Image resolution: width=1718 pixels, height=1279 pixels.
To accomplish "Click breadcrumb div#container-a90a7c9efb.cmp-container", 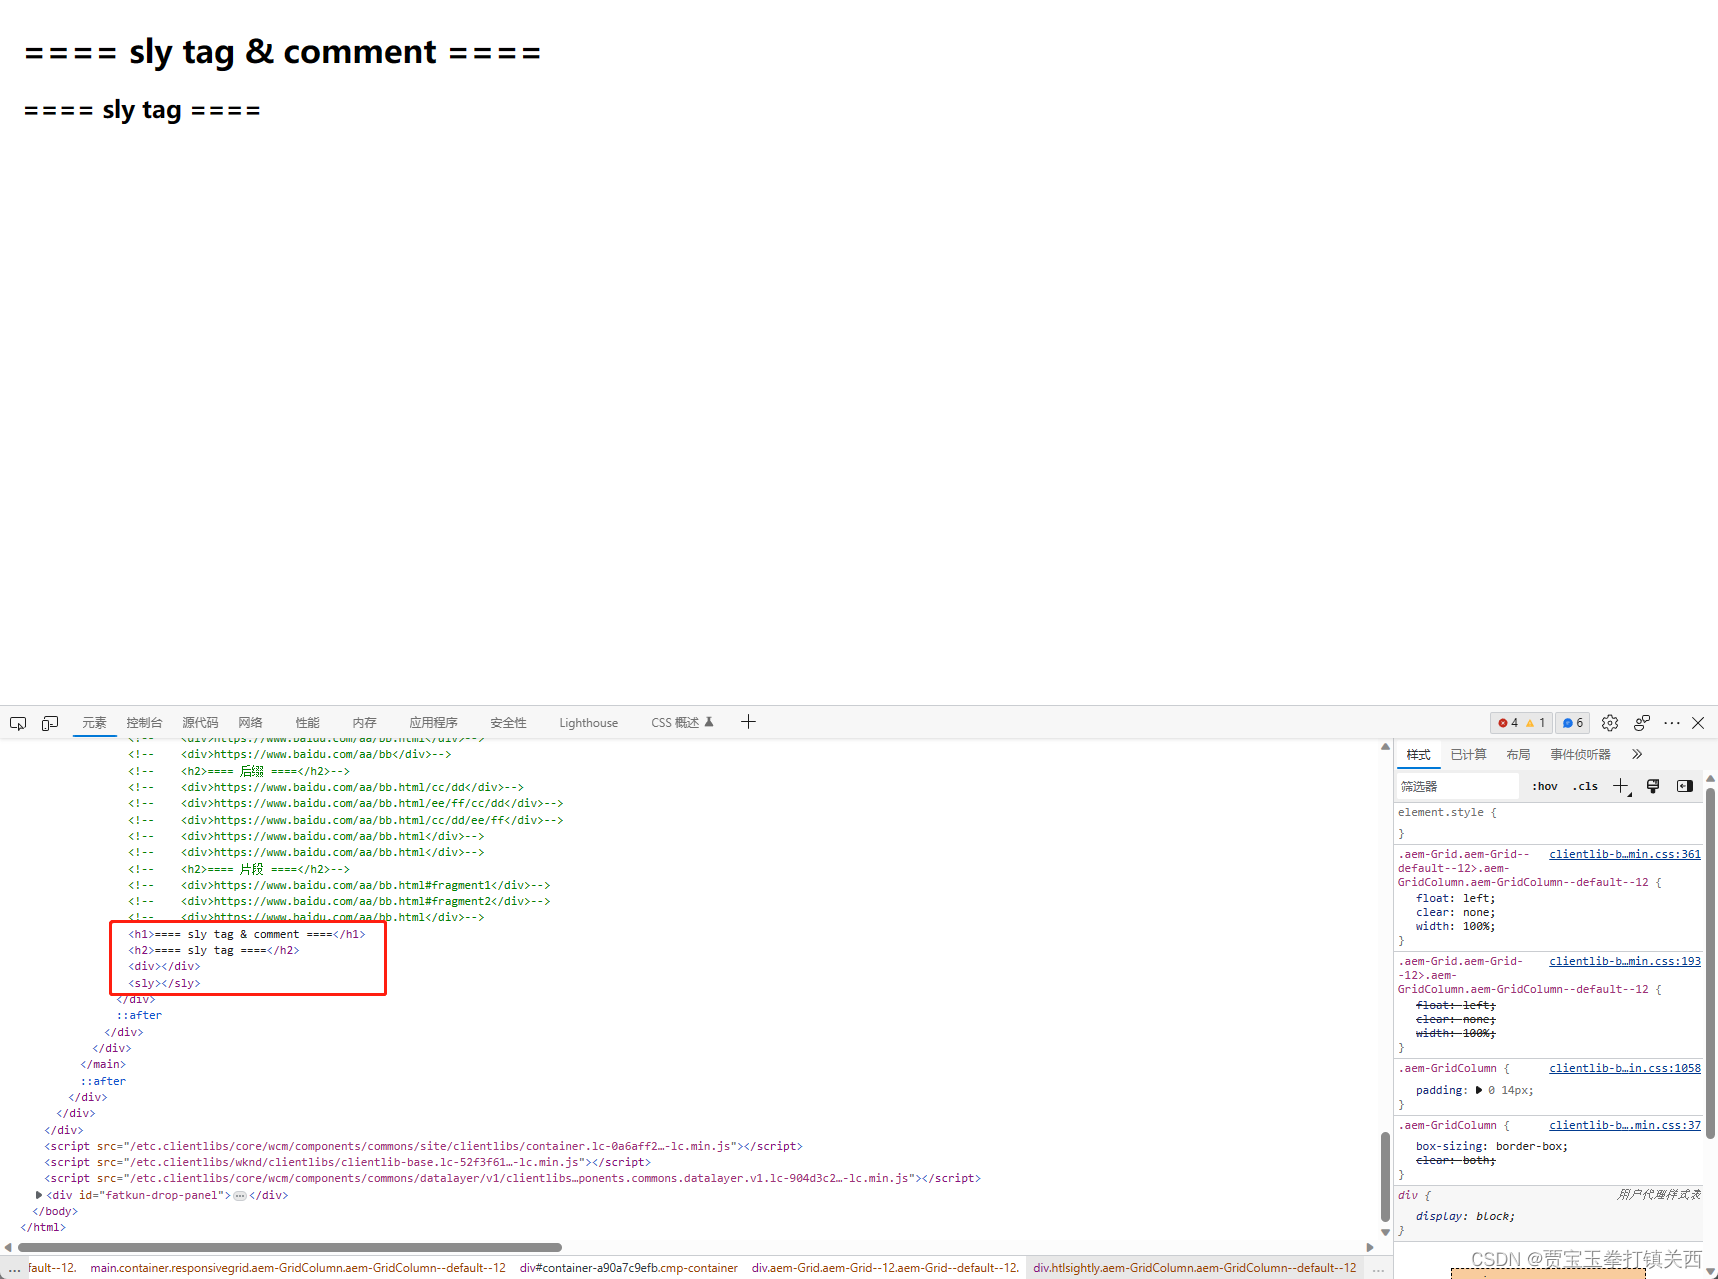I will 628,1268.
